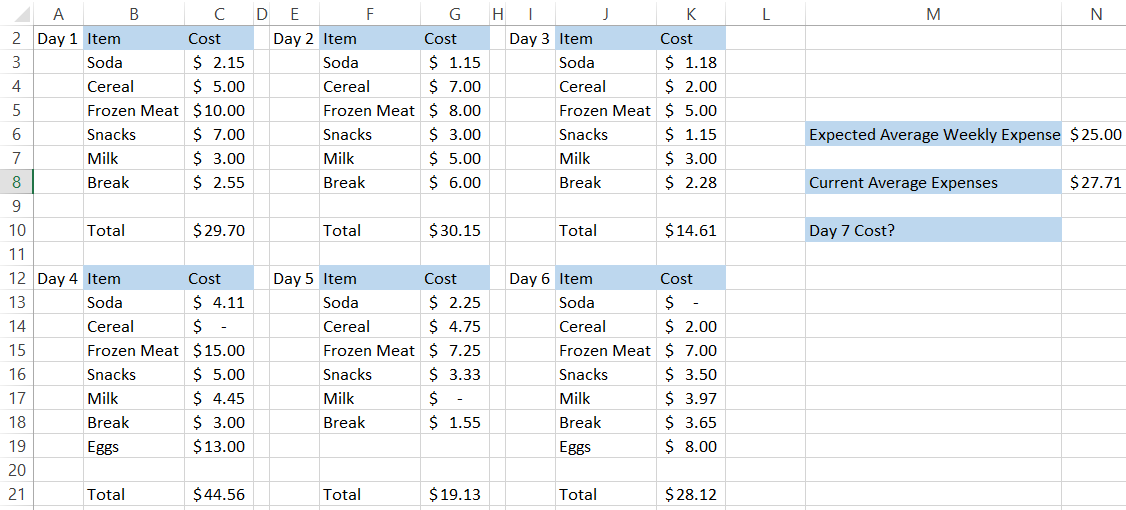Viewport: 1126px width, 510px height.
Task: Click the Expected Average Weekly Expense label
Action: point(933,134)
